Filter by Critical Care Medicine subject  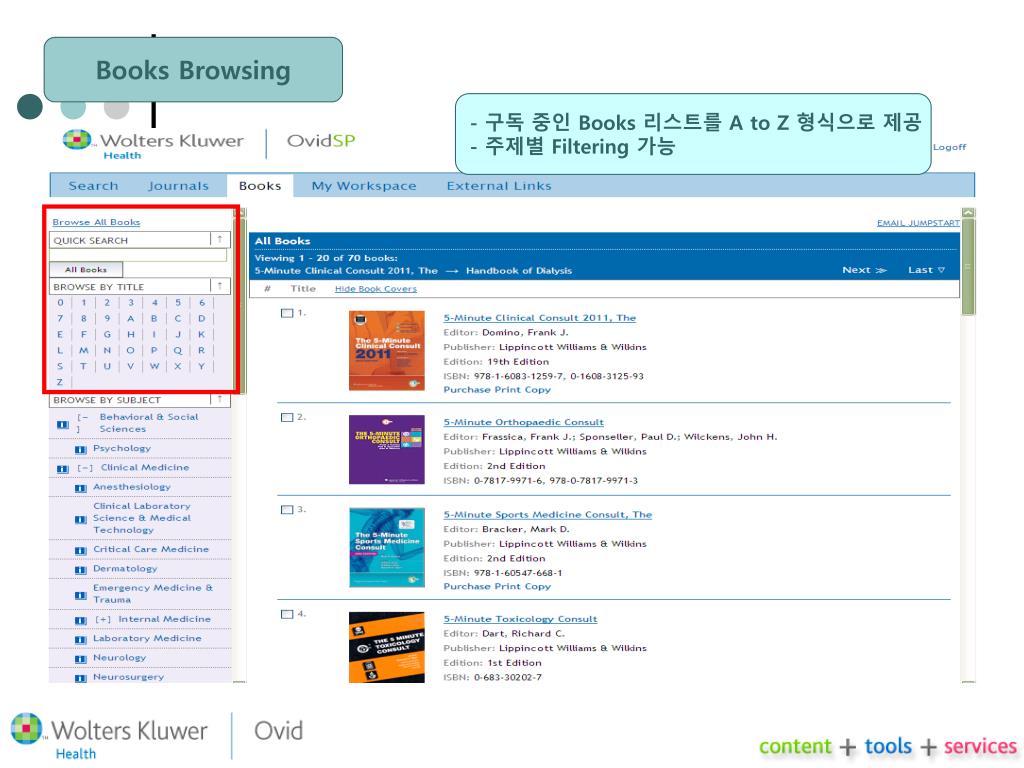click(151, 549)
